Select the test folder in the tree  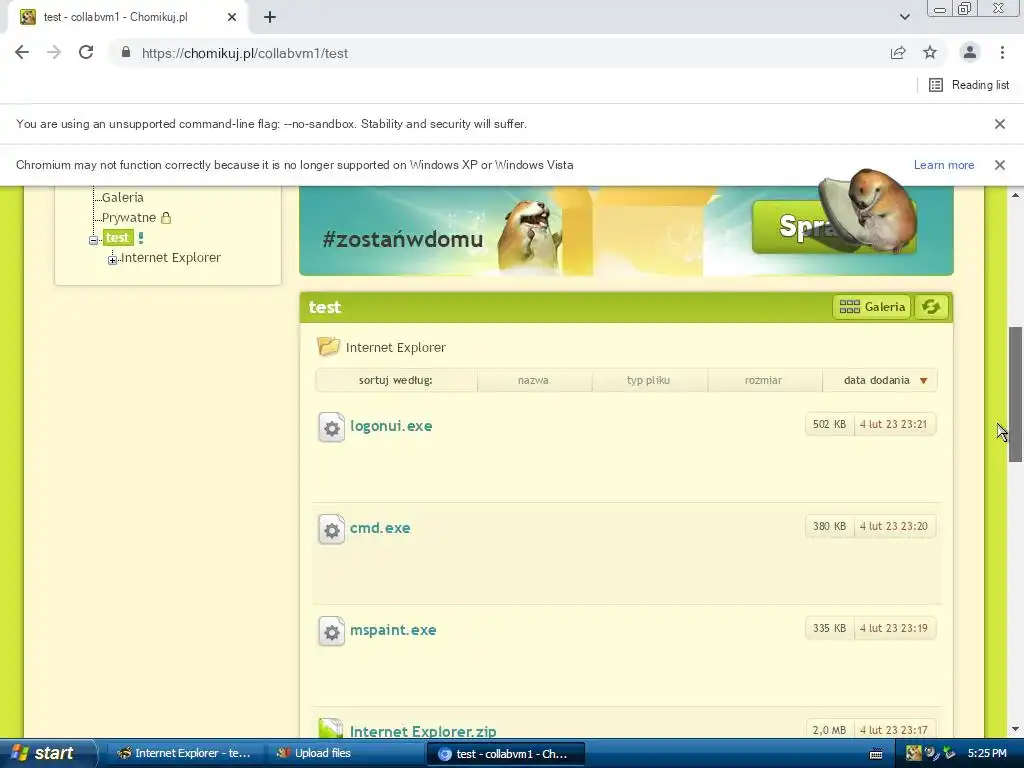tap(118, 238)
